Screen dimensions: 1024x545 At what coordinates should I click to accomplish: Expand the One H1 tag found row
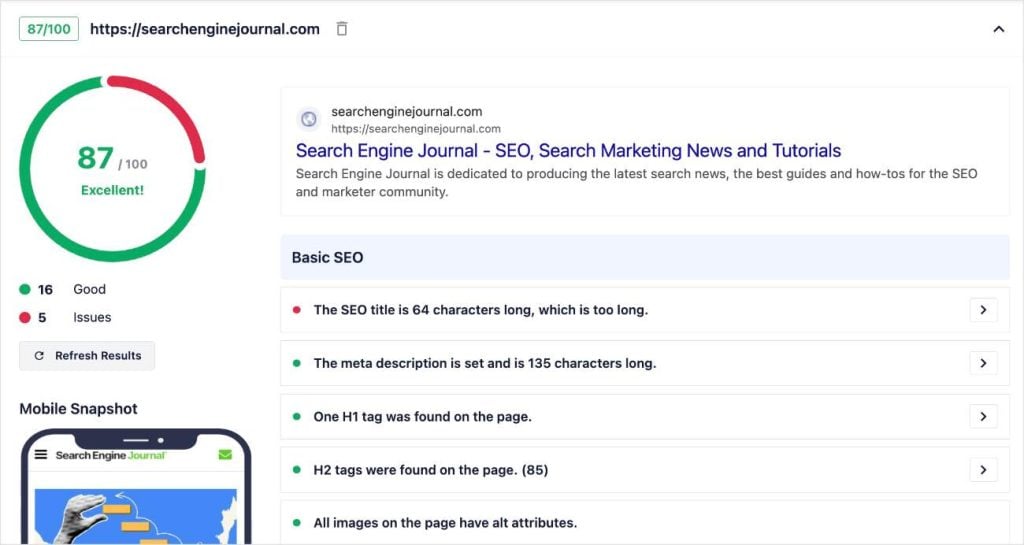click(983, 416)
